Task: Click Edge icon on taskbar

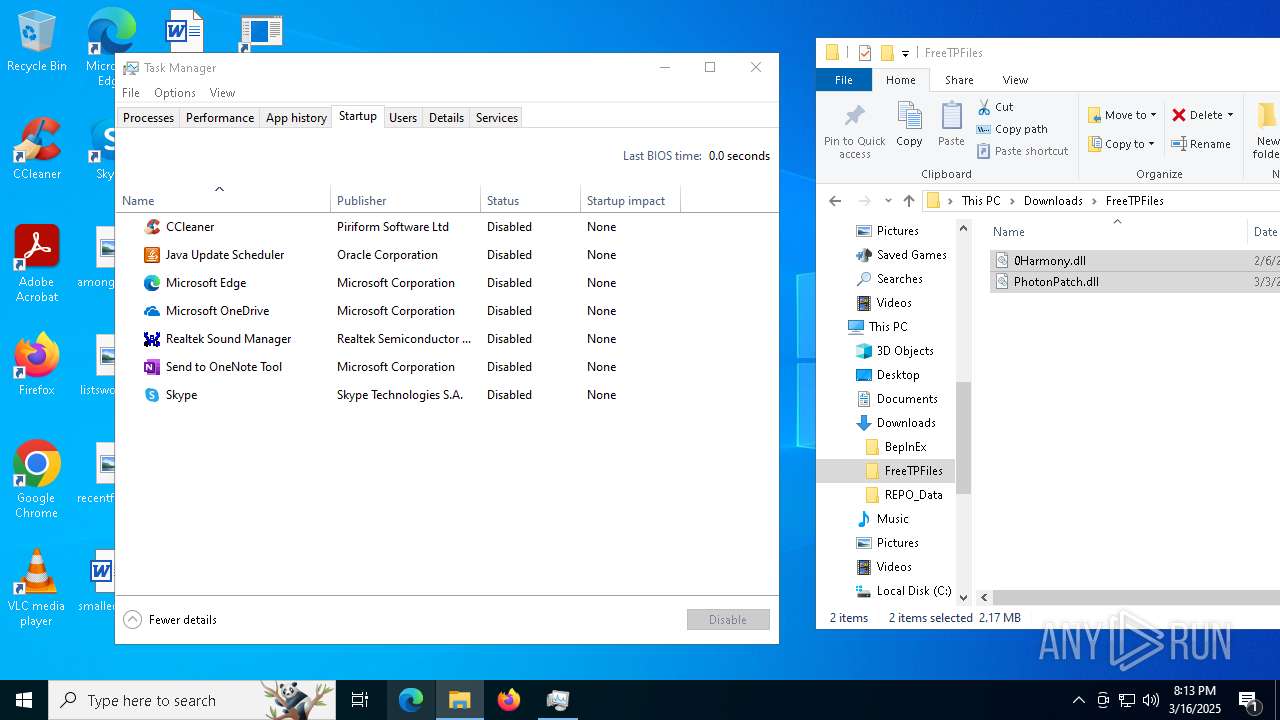Action: pos(411,700)
